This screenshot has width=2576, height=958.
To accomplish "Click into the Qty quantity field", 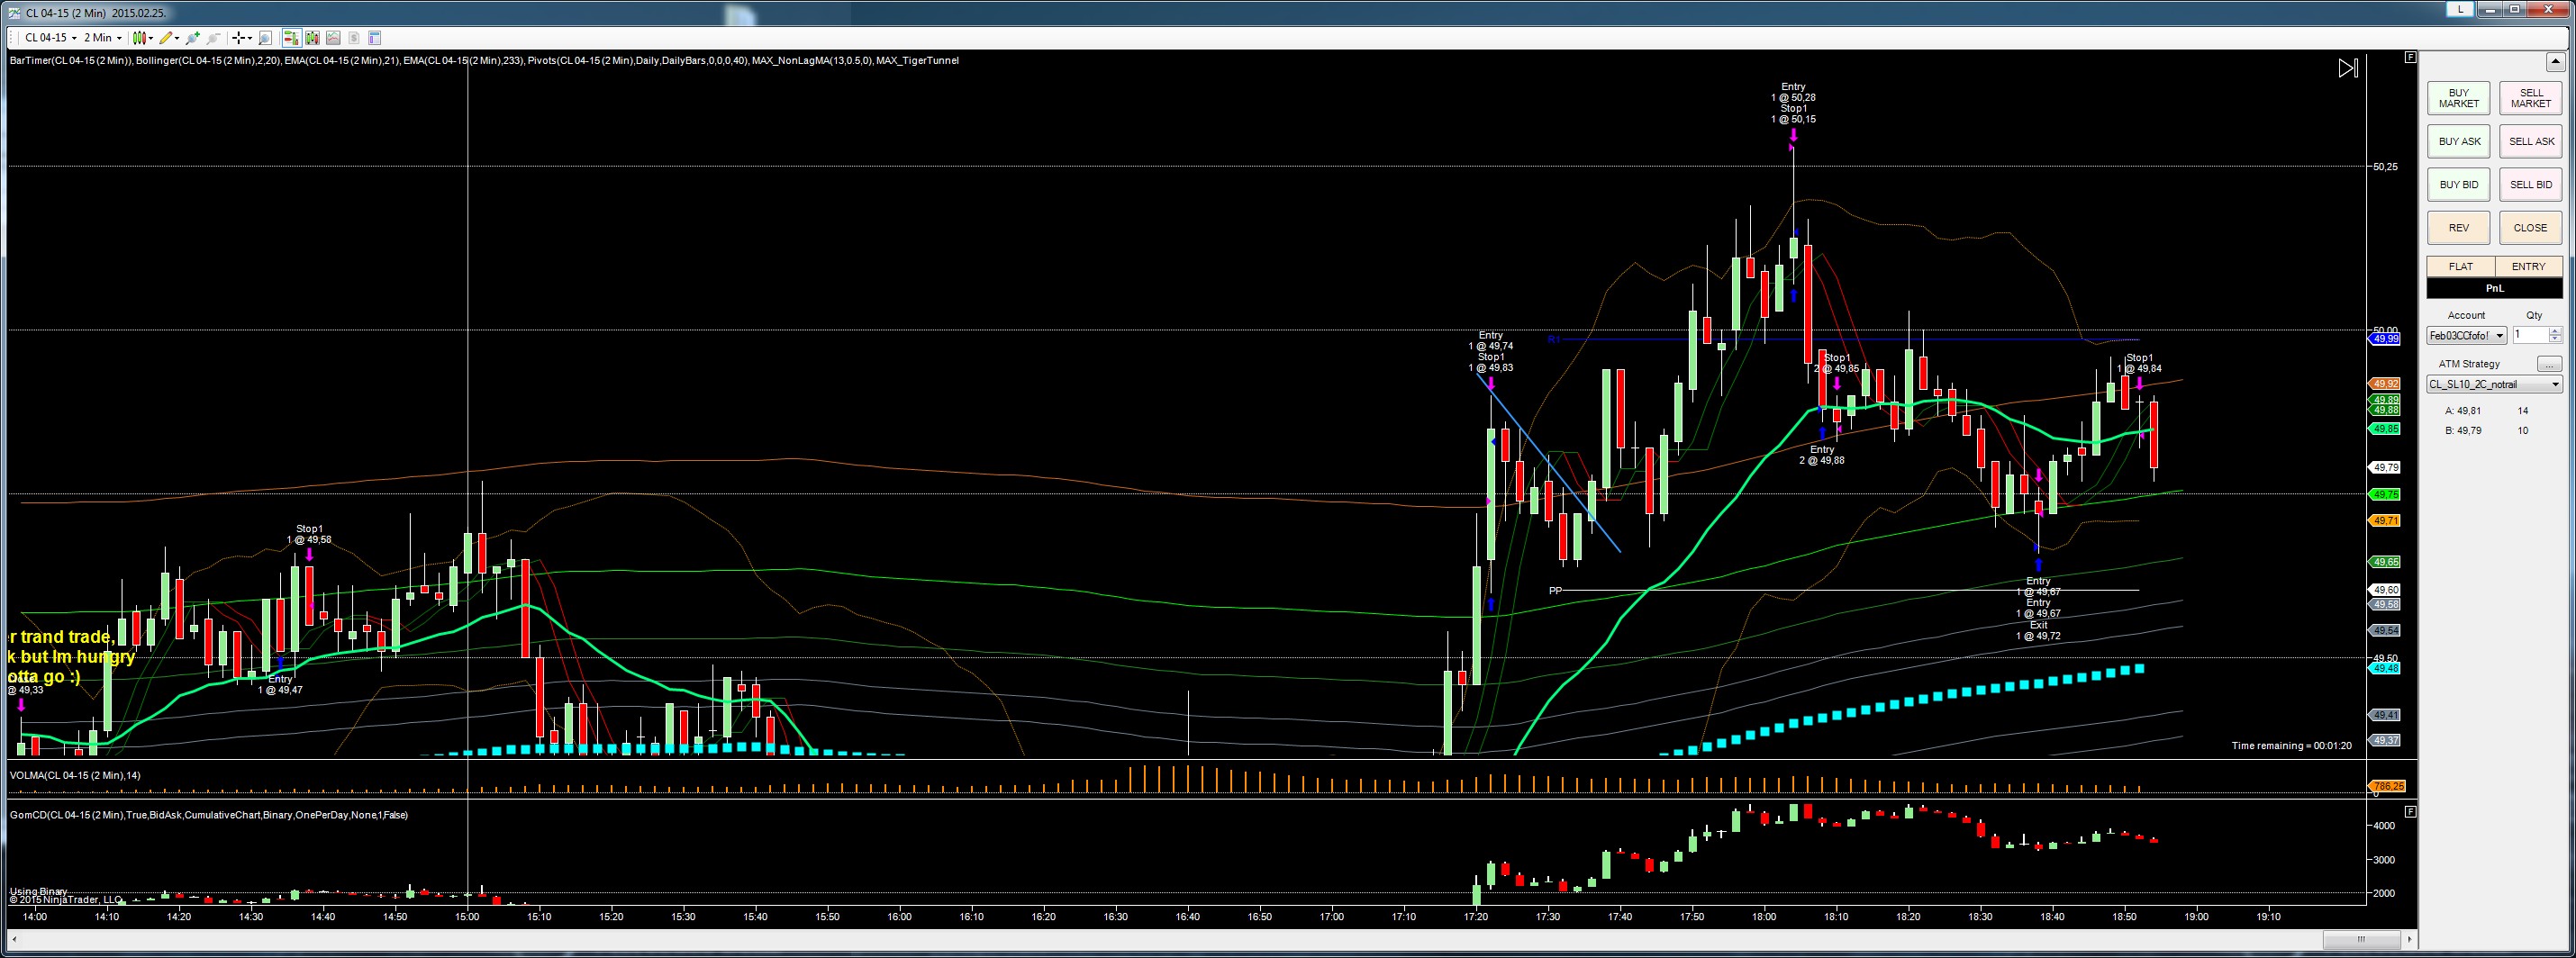I will (2530, 335).
